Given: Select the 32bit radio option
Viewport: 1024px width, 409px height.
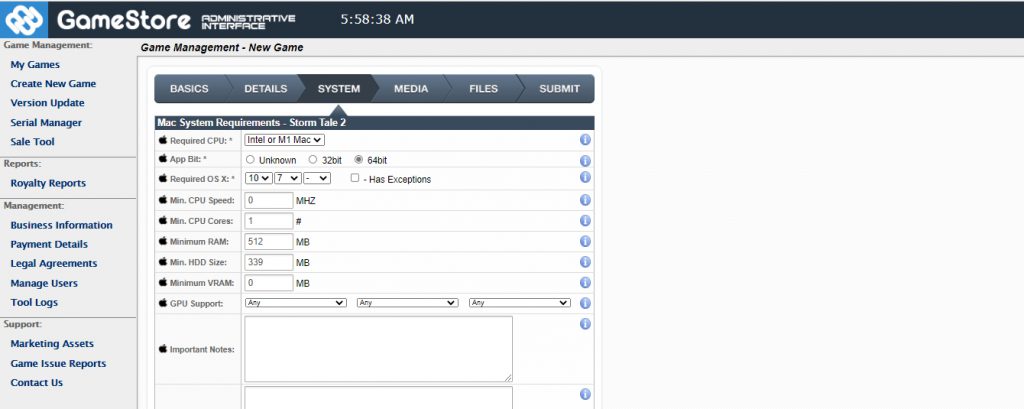Looking at the screenshot, I should pyautogui.click(x=313, y=160).
